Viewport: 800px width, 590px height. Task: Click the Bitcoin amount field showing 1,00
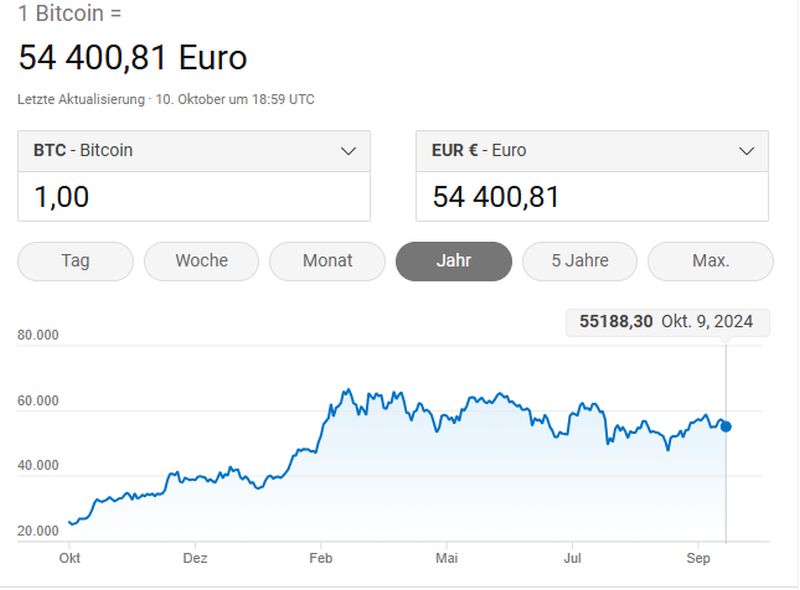(194, 196)
